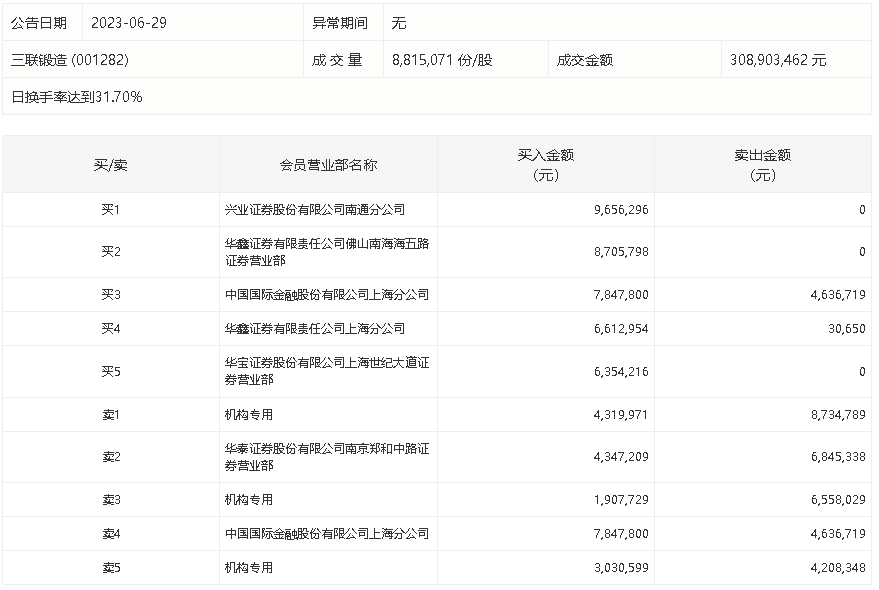Viewport: 879px width, 590px height.
Task: Click the 成交量 label
Action: 337,60
